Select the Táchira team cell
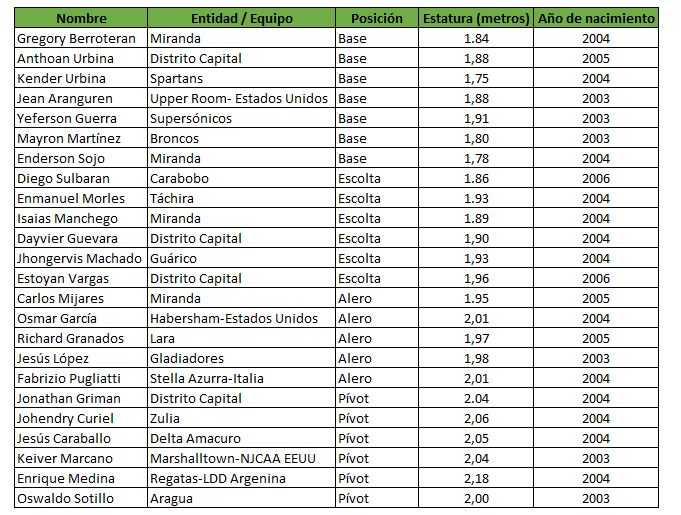 pos(241,198)
